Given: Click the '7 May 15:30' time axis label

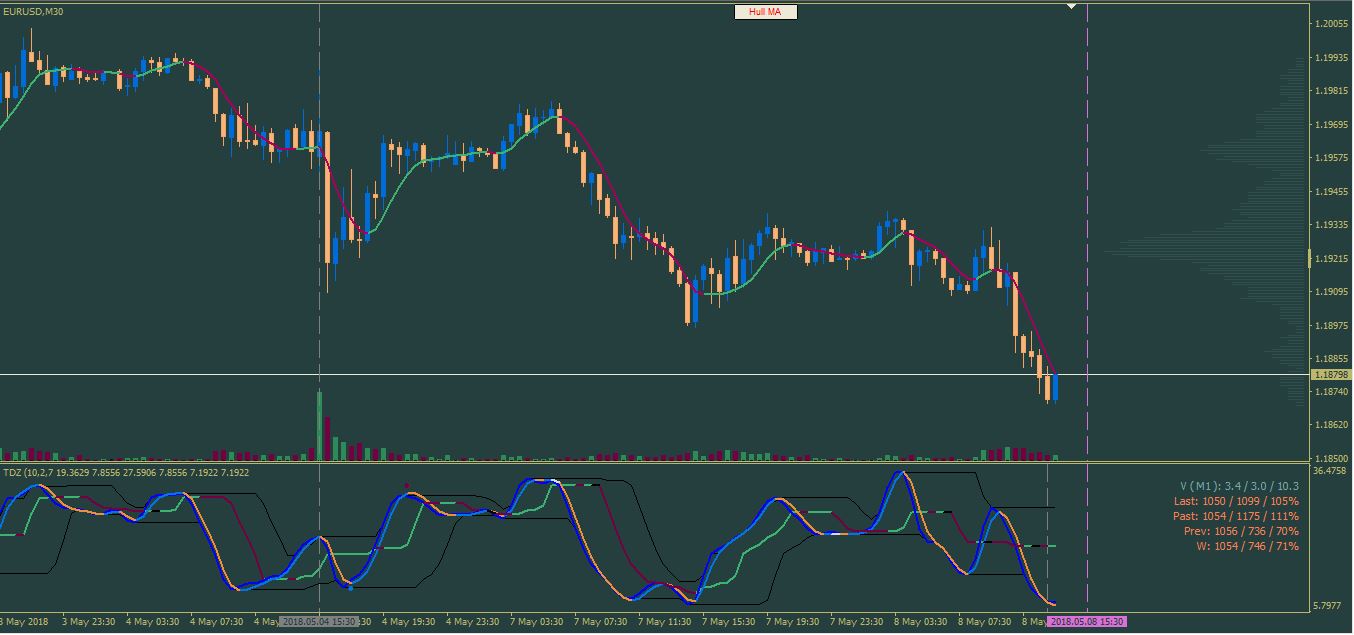Looking at the screenshot, I should (728, 622).
